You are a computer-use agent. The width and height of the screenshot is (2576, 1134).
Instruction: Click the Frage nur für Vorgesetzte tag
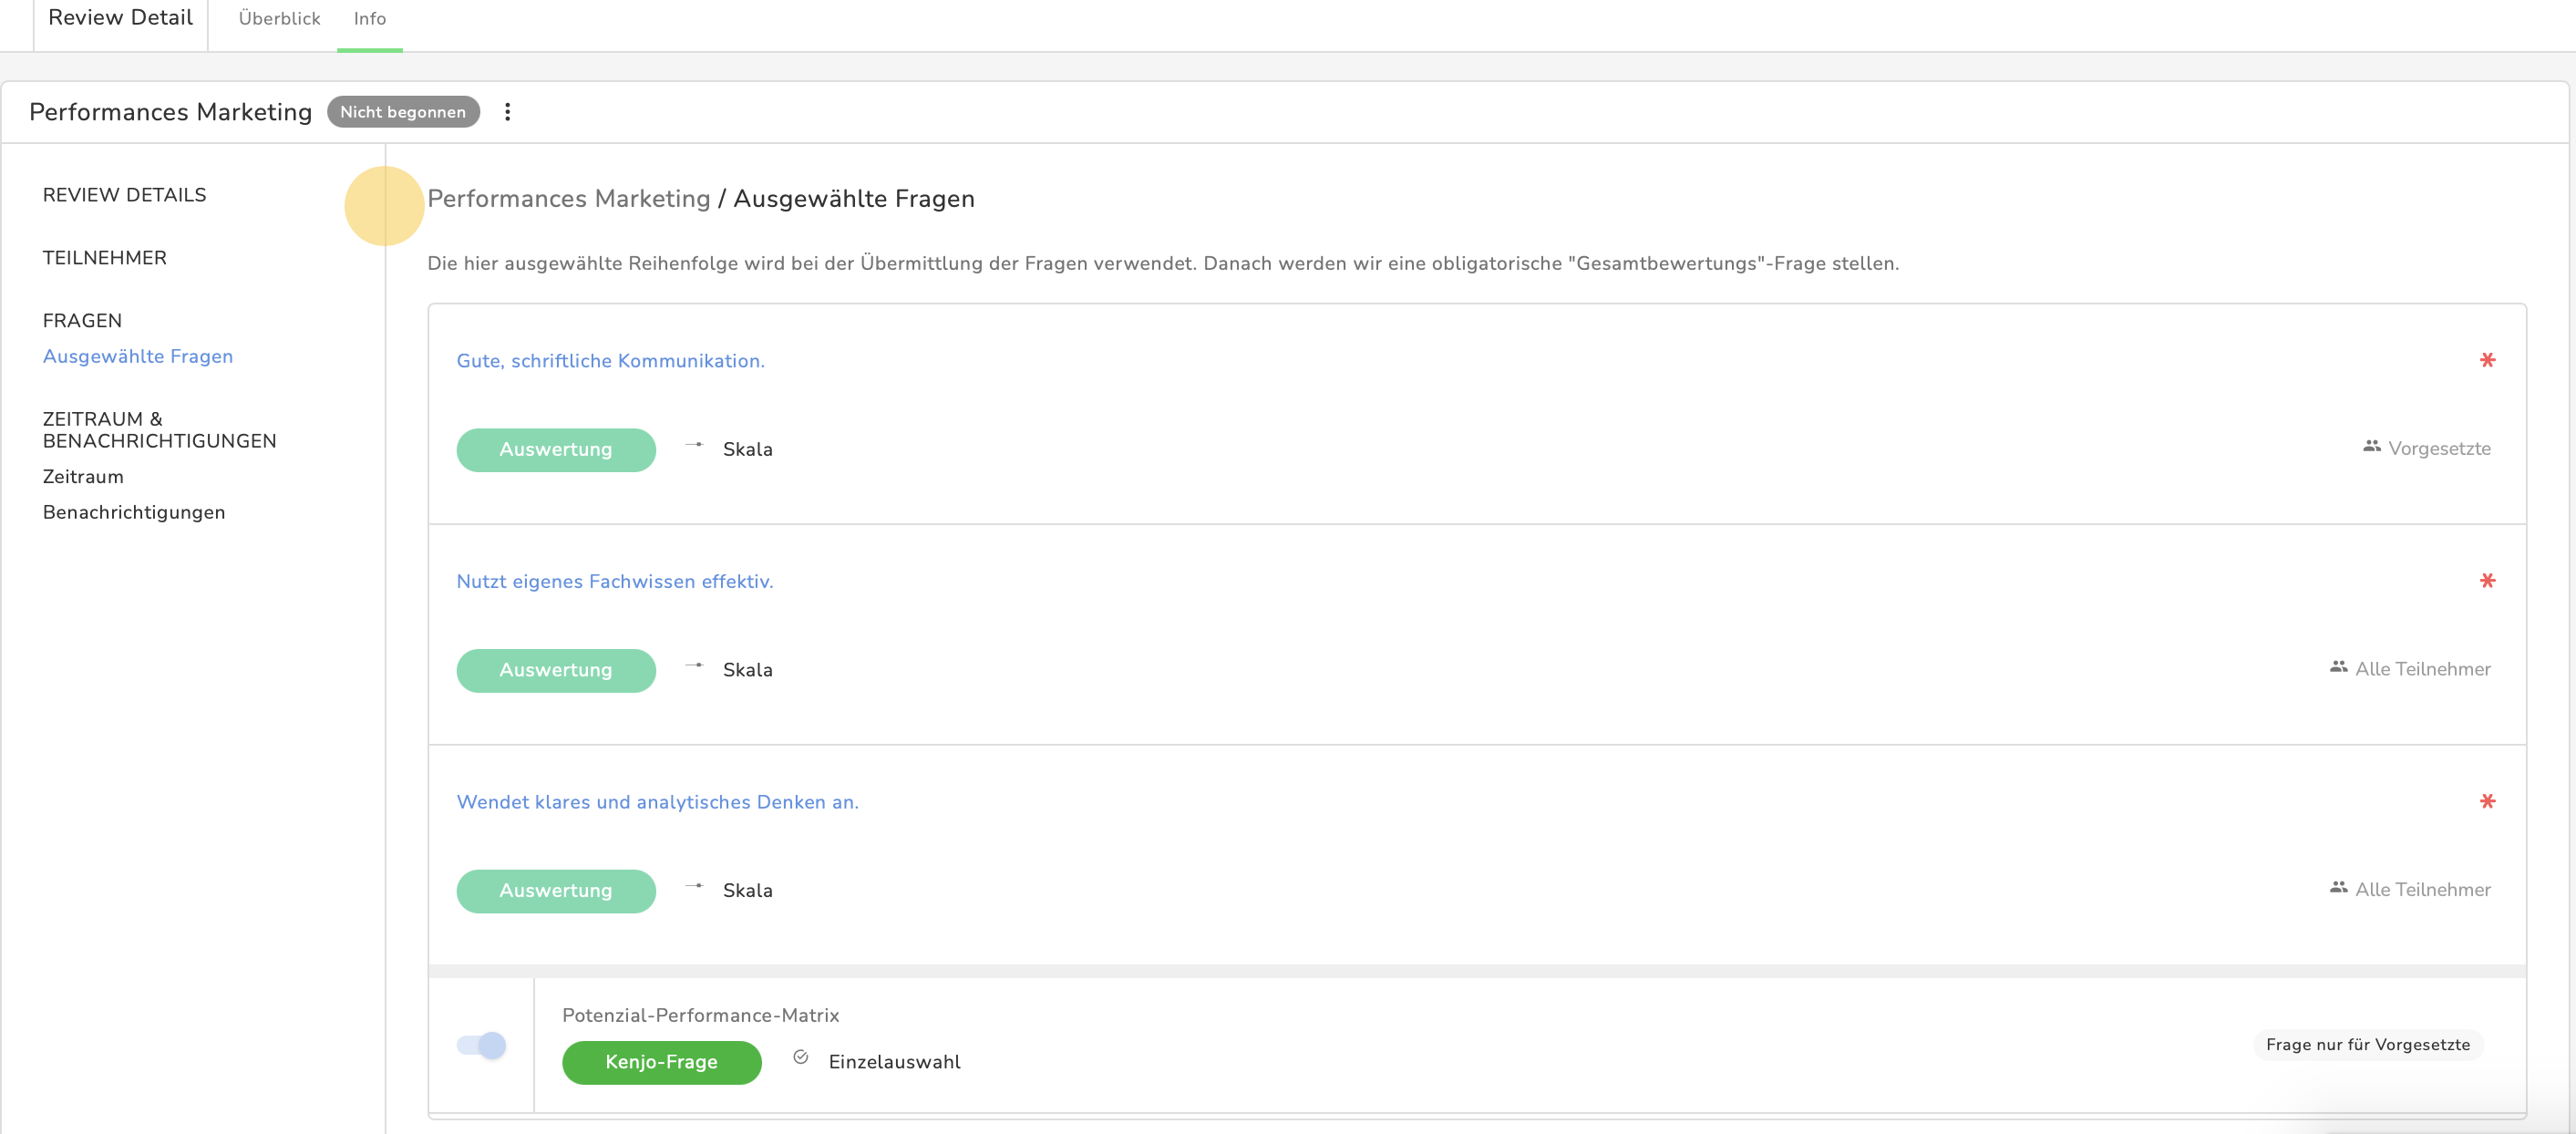[x=2367, y=1044]
